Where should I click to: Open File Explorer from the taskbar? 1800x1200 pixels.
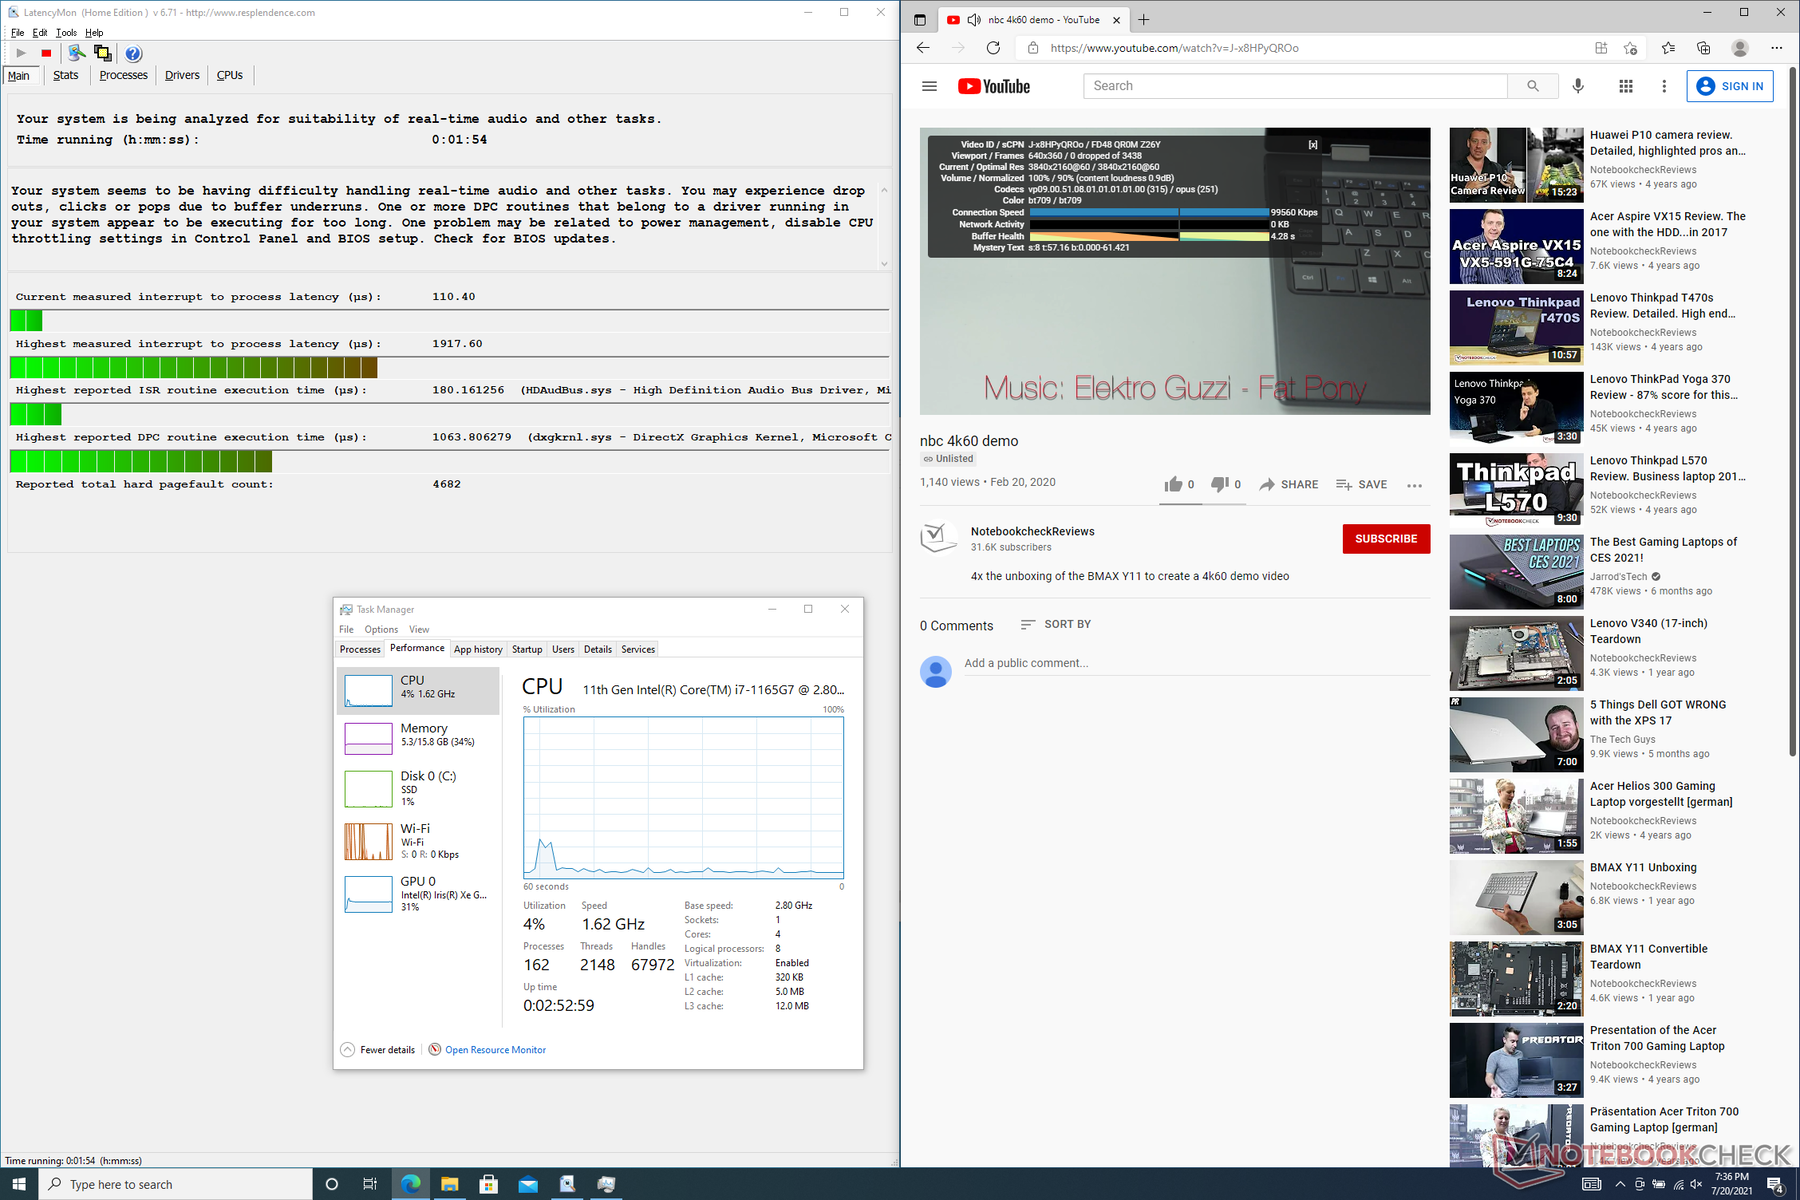449,1184
